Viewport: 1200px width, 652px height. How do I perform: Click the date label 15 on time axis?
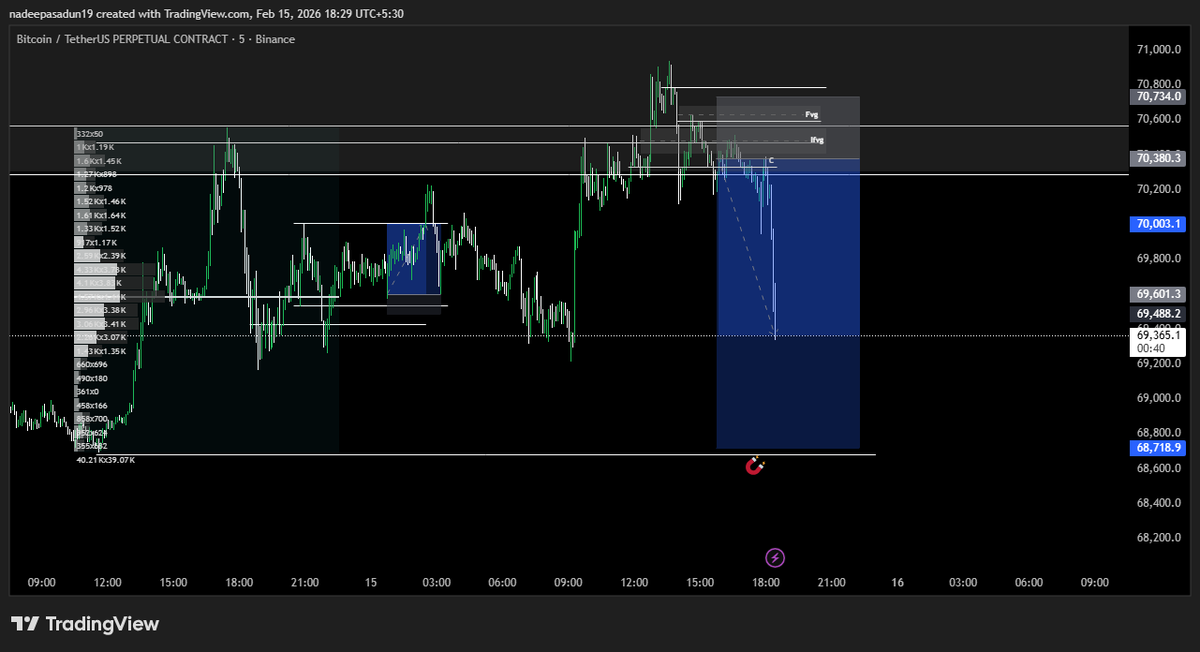click(x=371, y=583)
